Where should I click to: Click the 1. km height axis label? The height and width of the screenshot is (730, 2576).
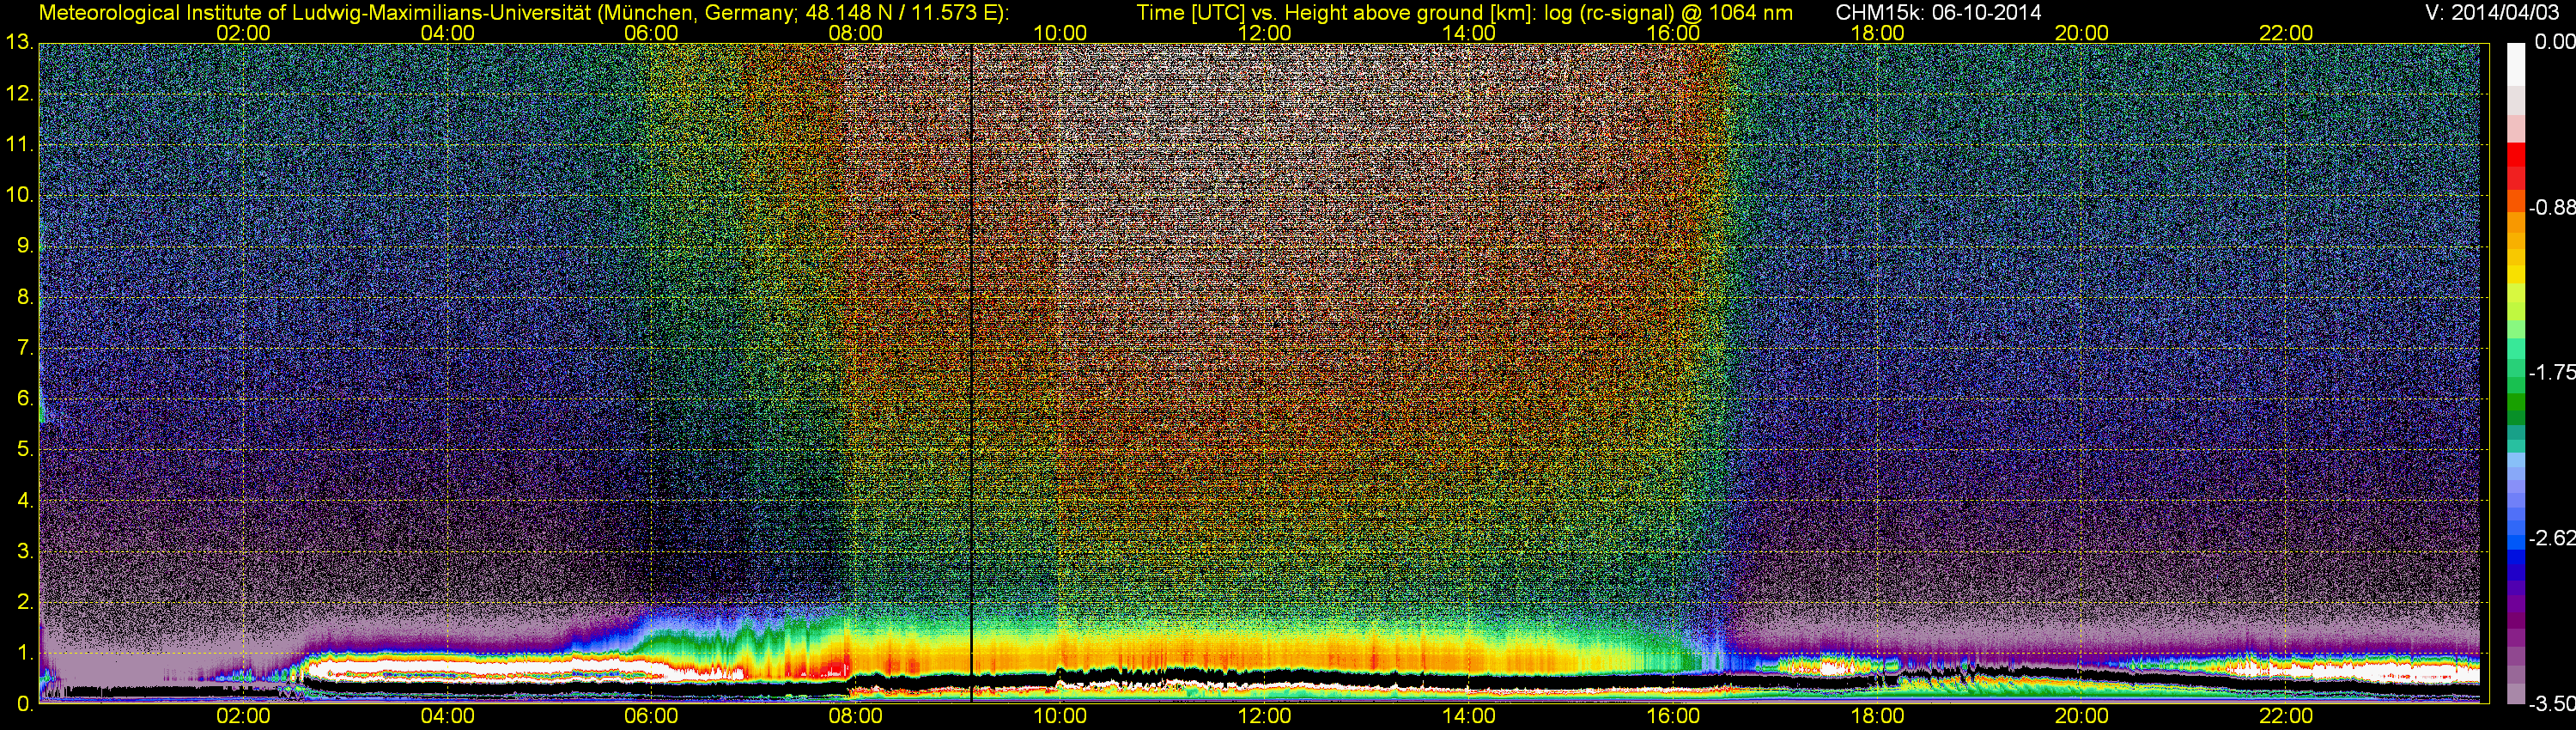tap(26, 654)
